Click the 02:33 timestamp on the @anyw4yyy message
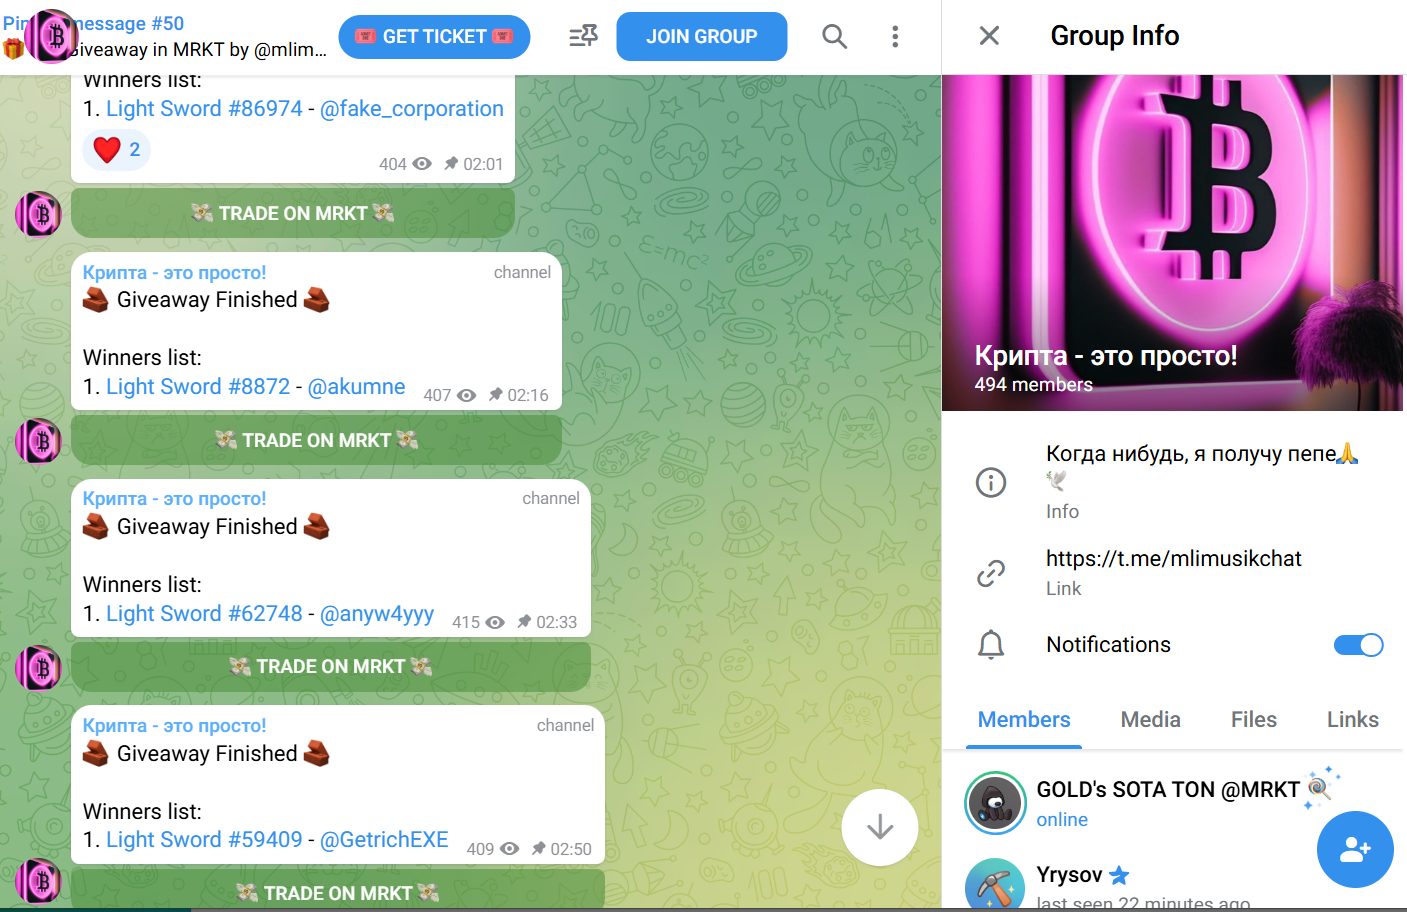The width and height of the screenshot is (1407, 912). coord(556,622)
